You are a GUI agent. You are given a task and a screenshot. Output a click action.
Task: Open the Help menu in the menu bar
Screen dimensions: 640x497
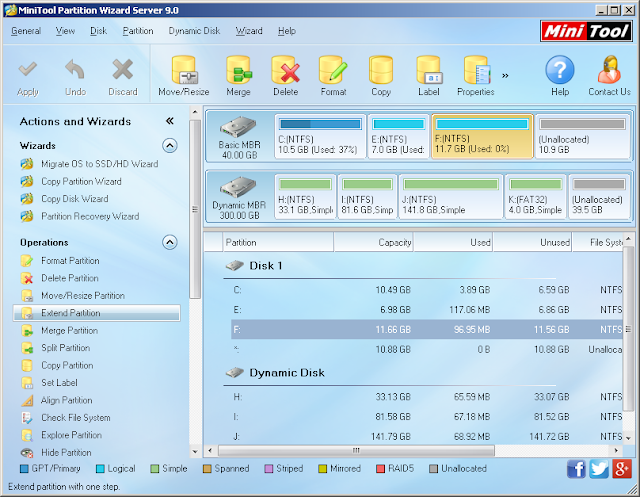287,31
